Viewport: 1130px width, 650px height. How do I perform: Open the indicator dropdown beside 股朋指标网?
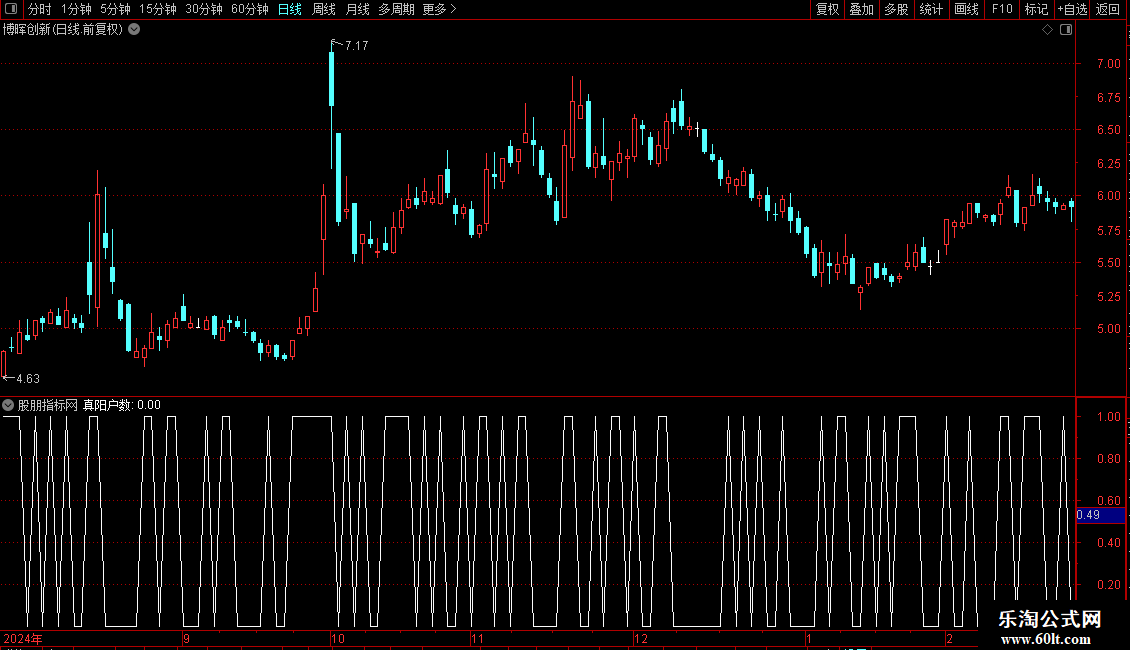[8, 405]
